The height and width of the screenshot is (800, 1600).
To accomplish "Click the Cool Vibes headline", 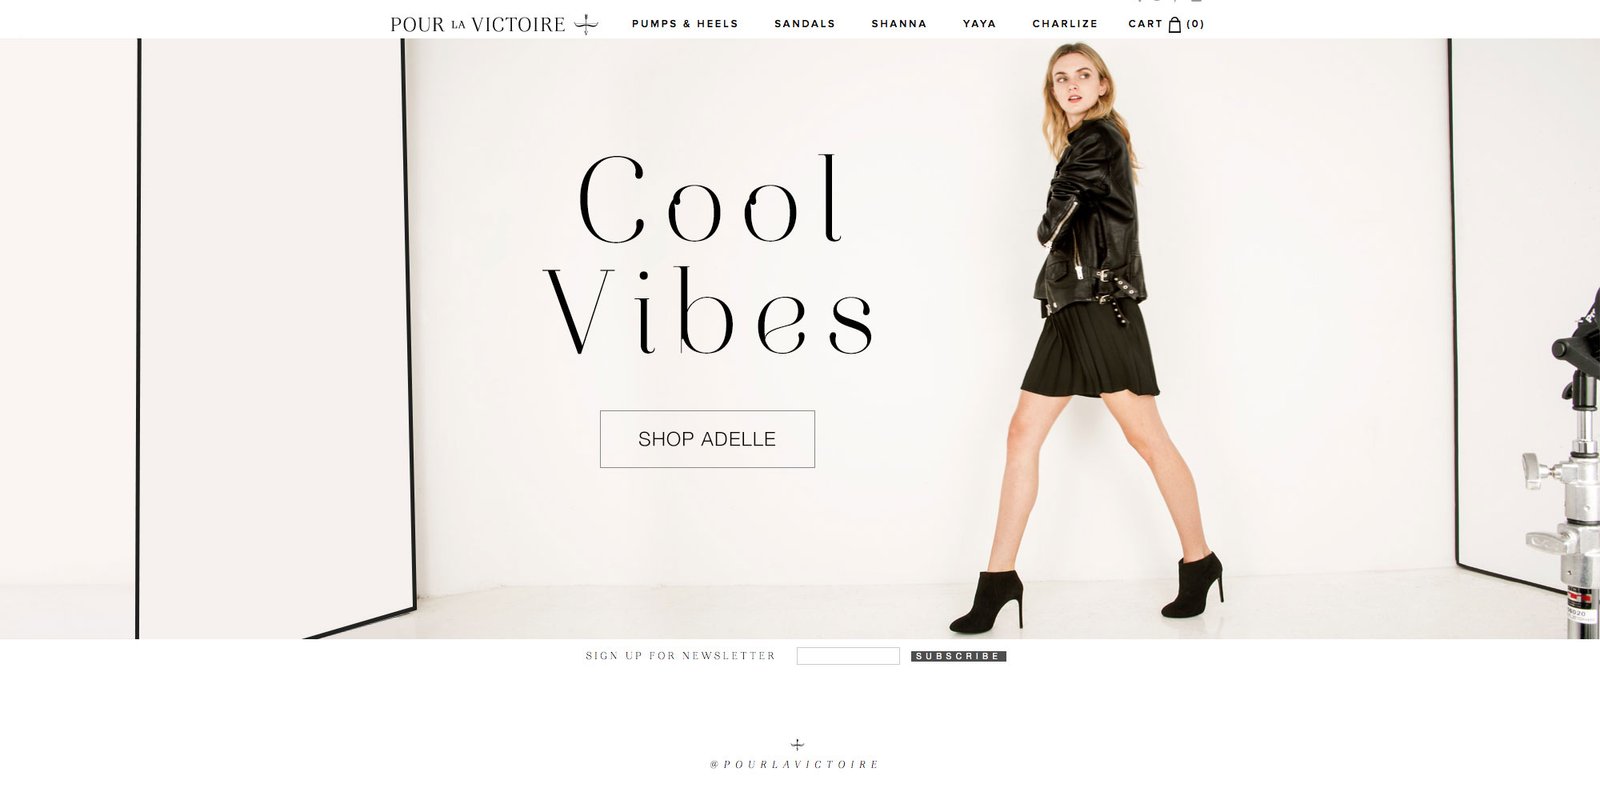I will click(x=709, y=255).
